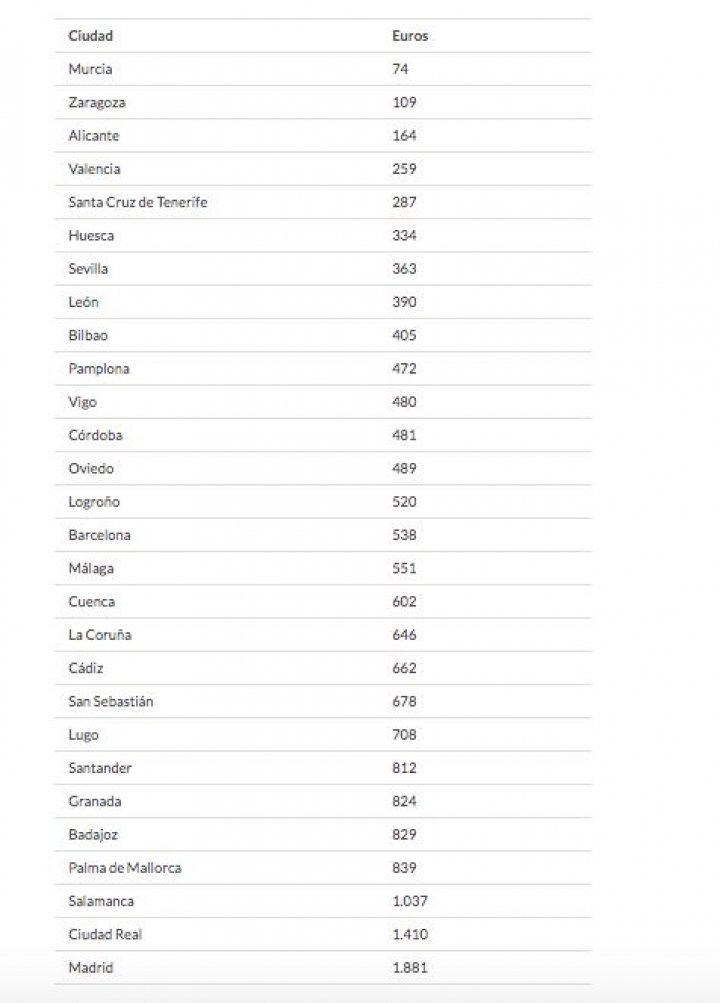Click the 1.881 value for Madrid

(410, 967)
